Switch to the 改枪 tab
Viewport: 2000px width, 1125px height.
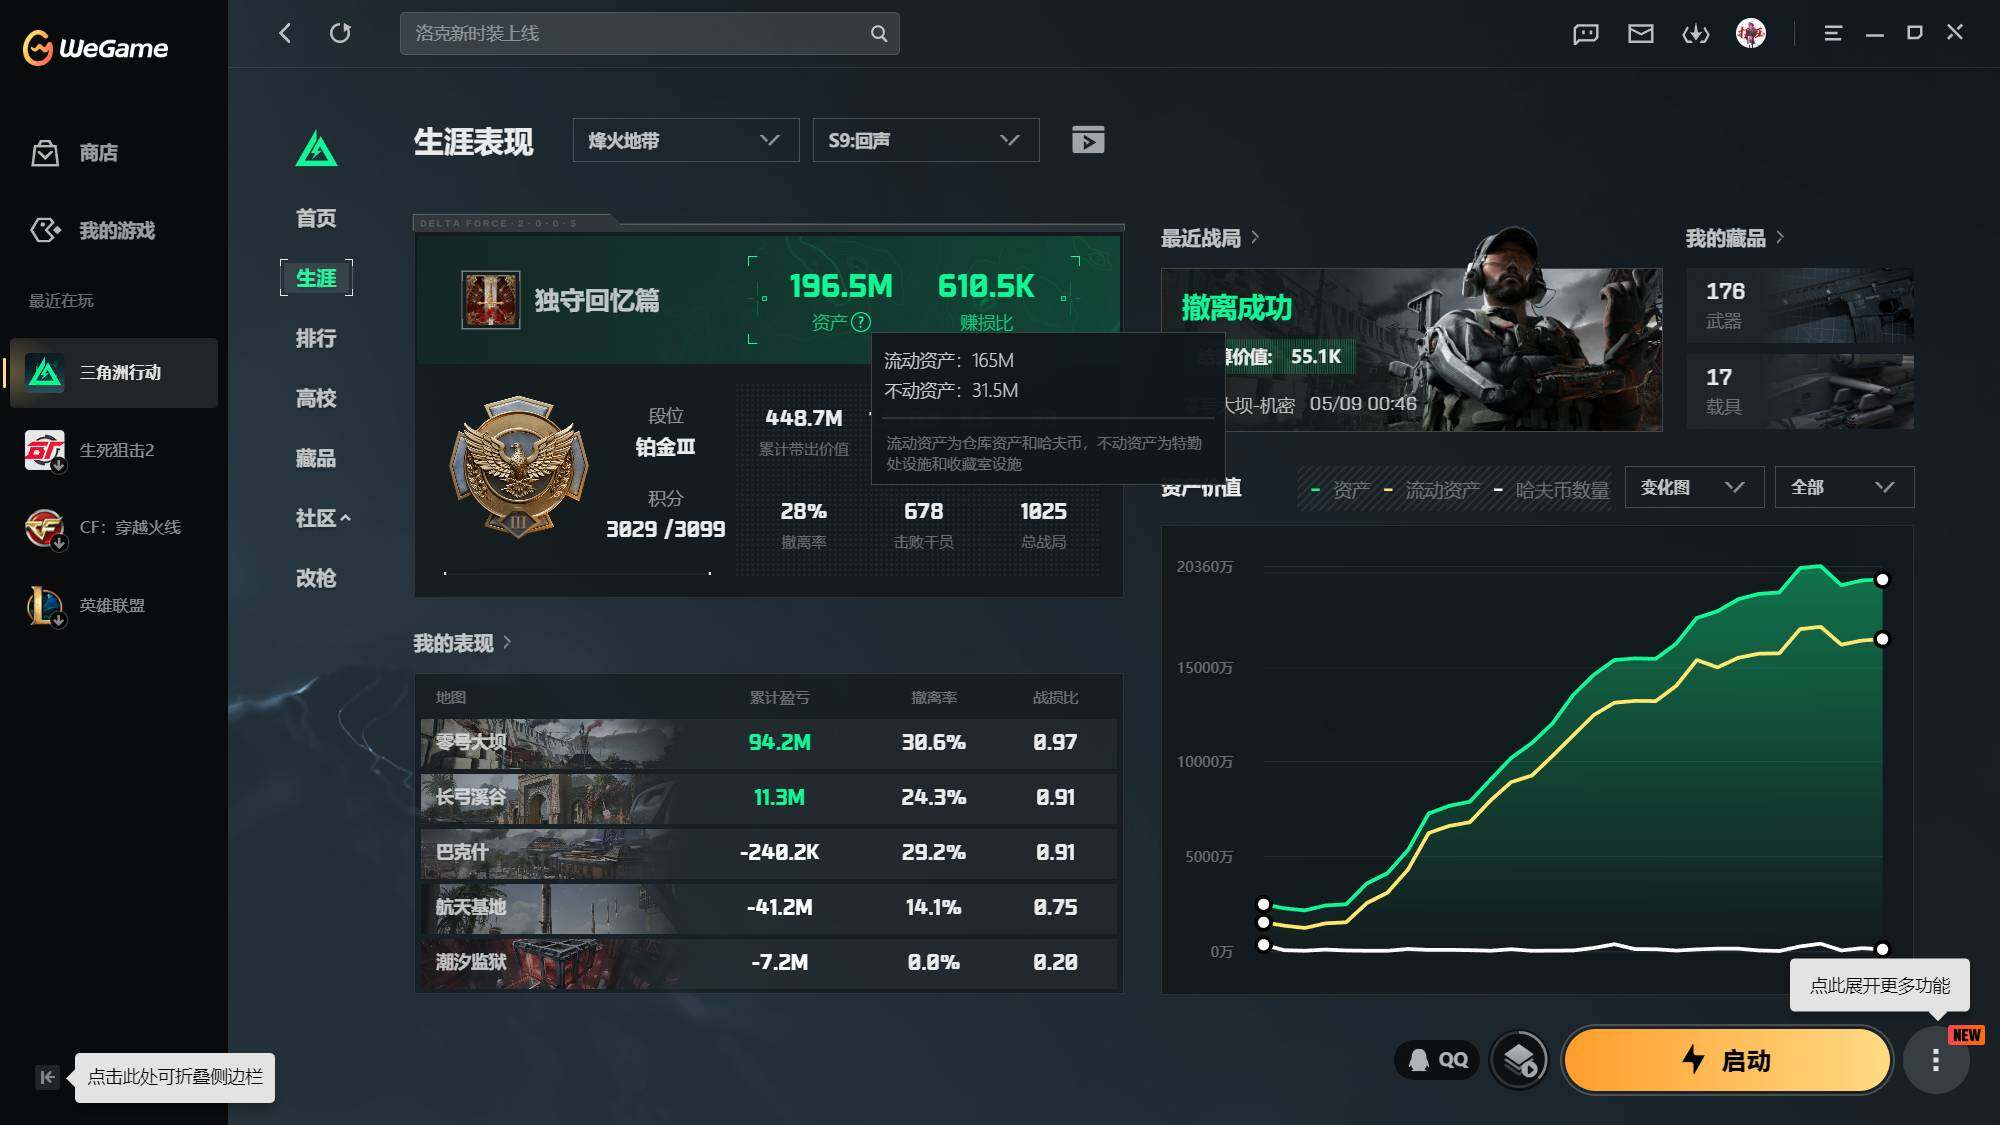[x=316, y=578]
